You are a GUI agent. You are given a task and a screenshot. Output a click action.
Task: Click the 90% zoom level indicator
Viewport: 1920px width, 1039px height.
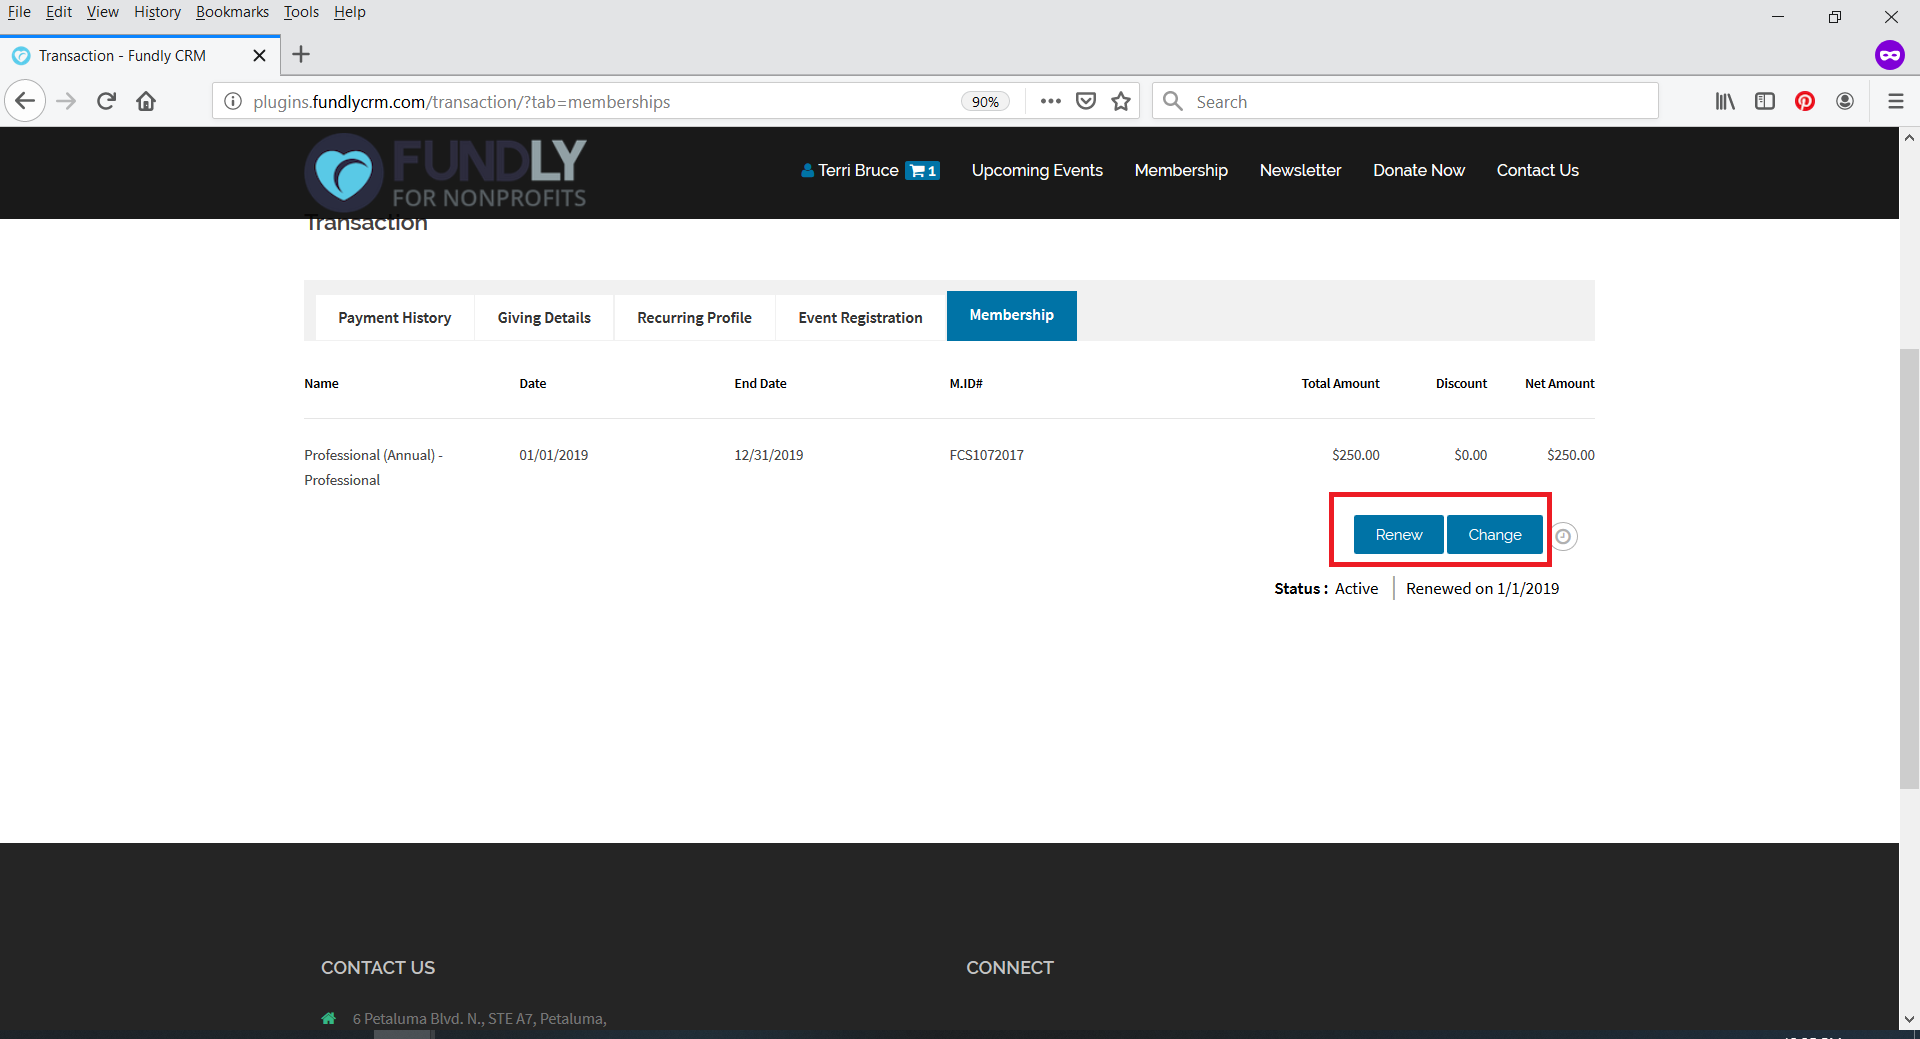(985, 101)
